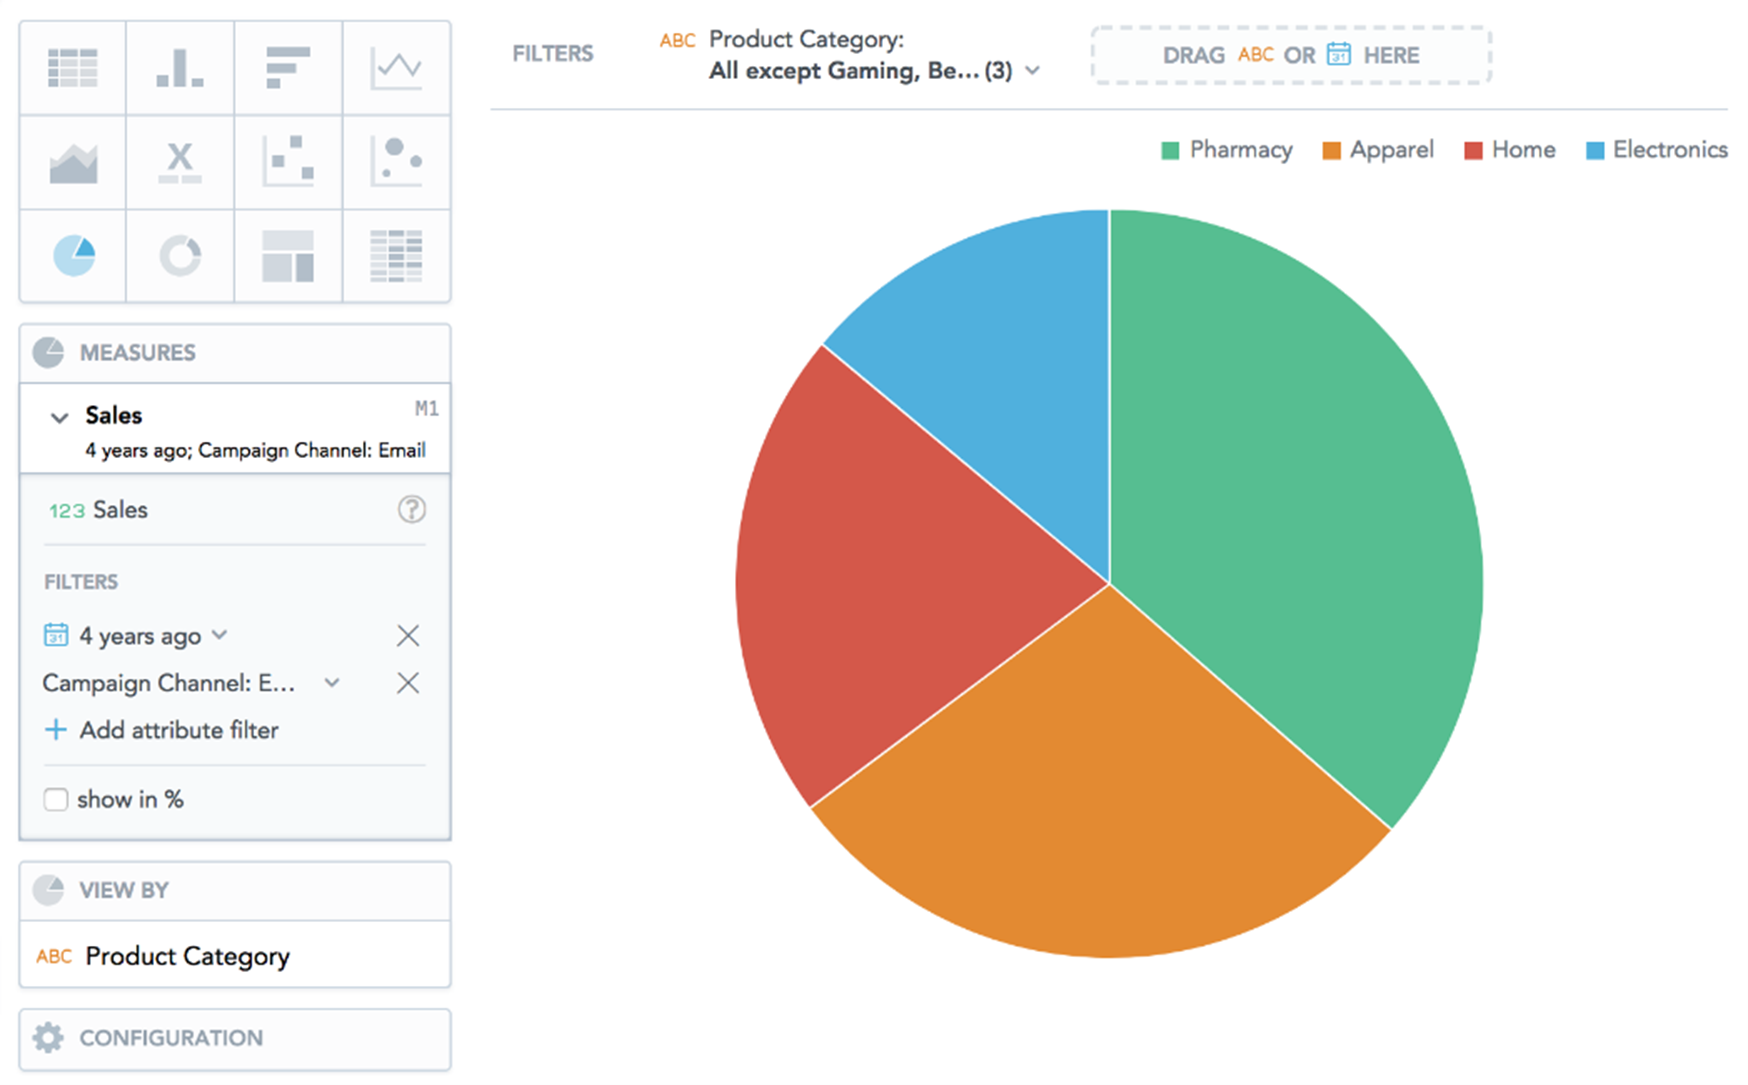The height and width of the screenshot is (1085, 1748).
Task: Enable the show in % checkbox
Action: click(x=56, y=800)
